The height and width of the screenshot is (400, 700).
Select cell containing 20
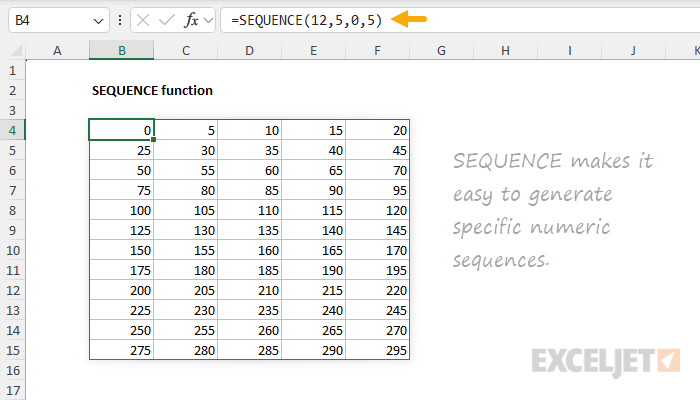coord(378,130)
